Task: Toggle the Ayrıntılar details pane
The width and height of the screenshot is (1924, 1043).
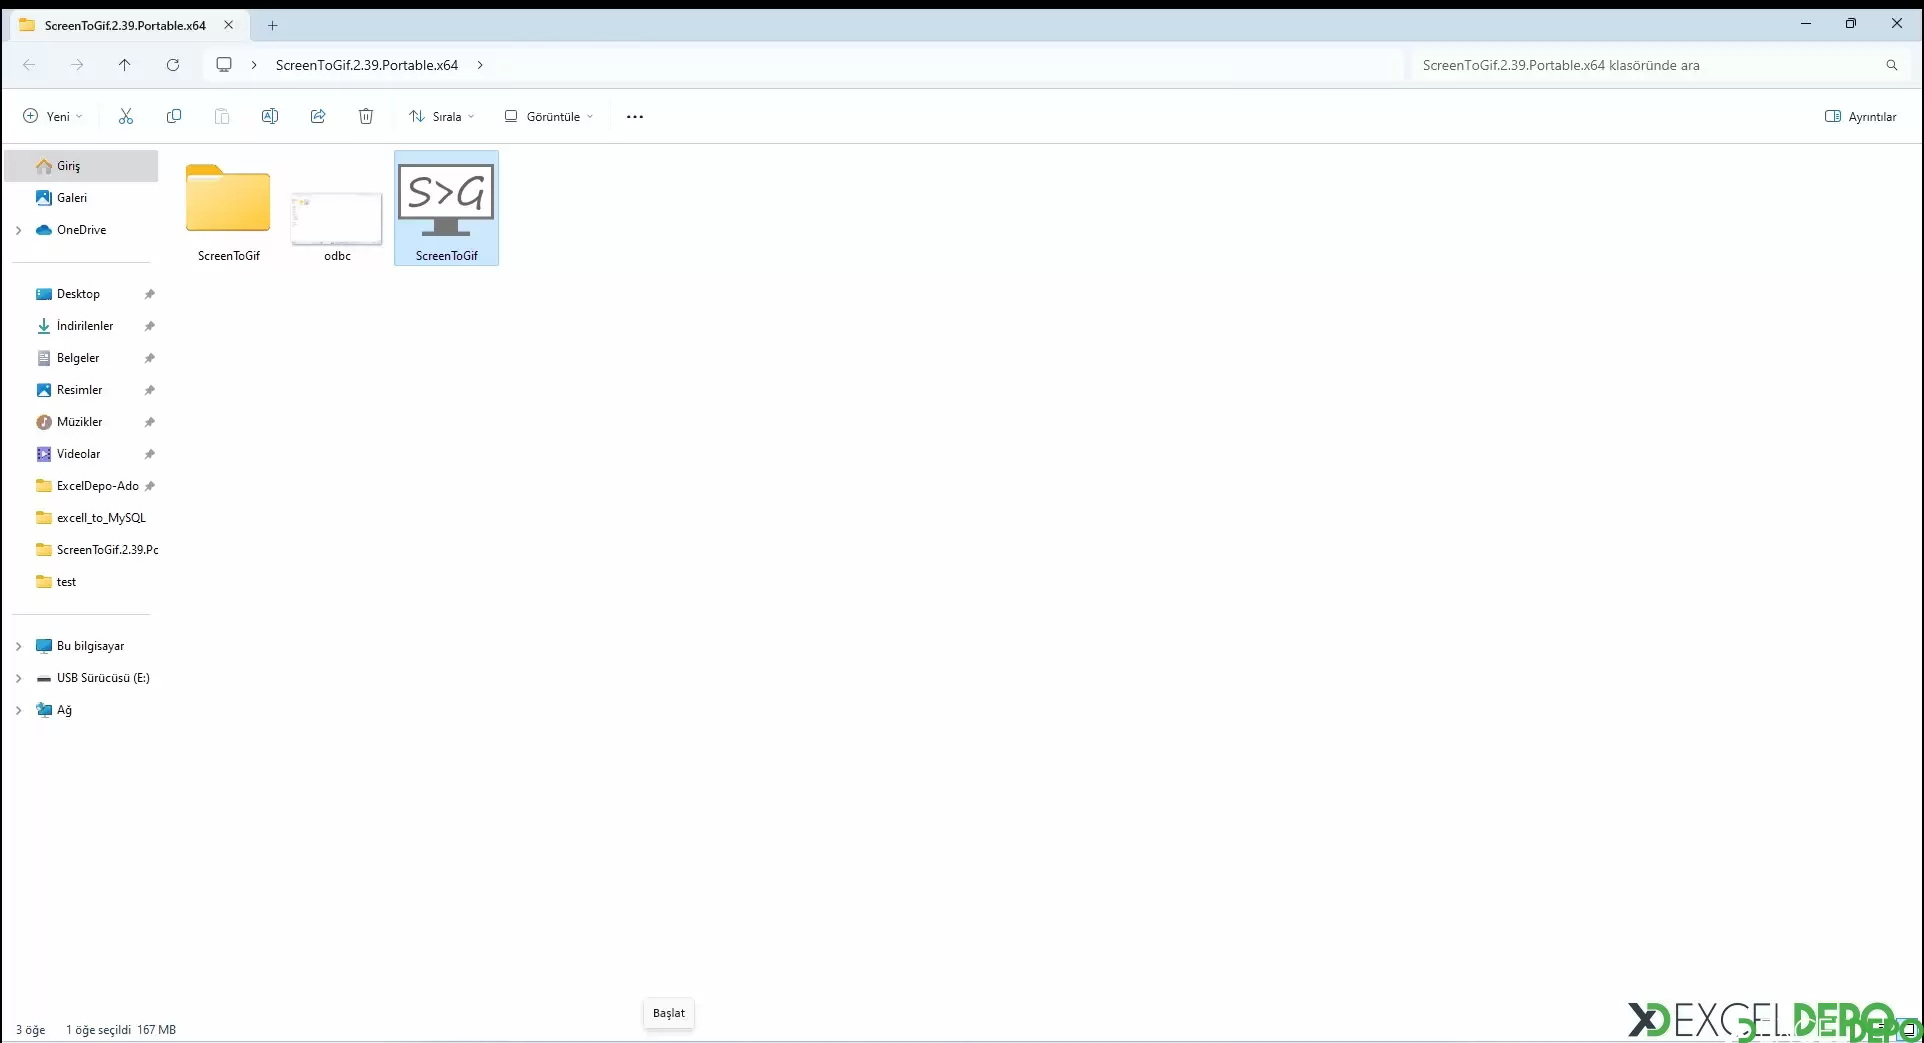Action: pos(1861,117)
